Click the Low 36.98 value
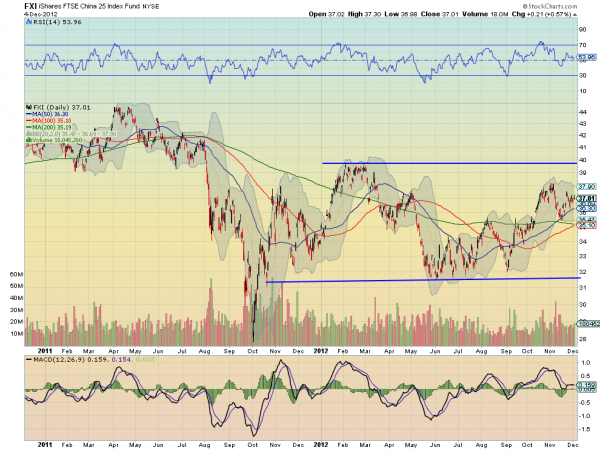Image resolution: width=600 pixels, height=450 pixels. tap(401, 14)
